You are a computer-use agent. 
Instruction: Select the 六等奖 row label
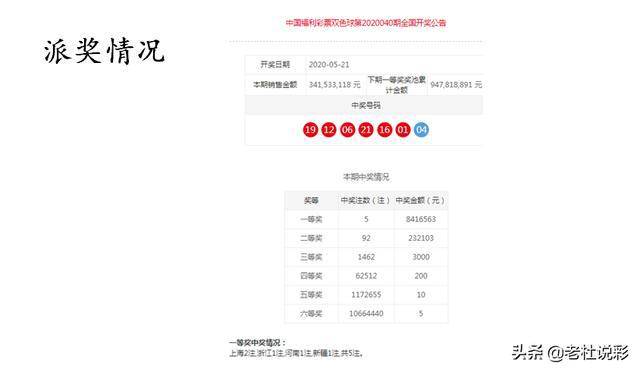(311, 314)
